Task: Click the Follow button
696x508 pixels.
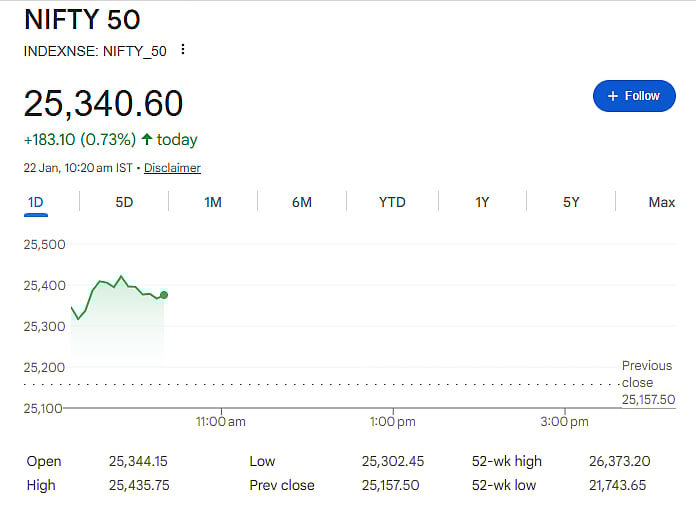Action: tap(634, 96)
